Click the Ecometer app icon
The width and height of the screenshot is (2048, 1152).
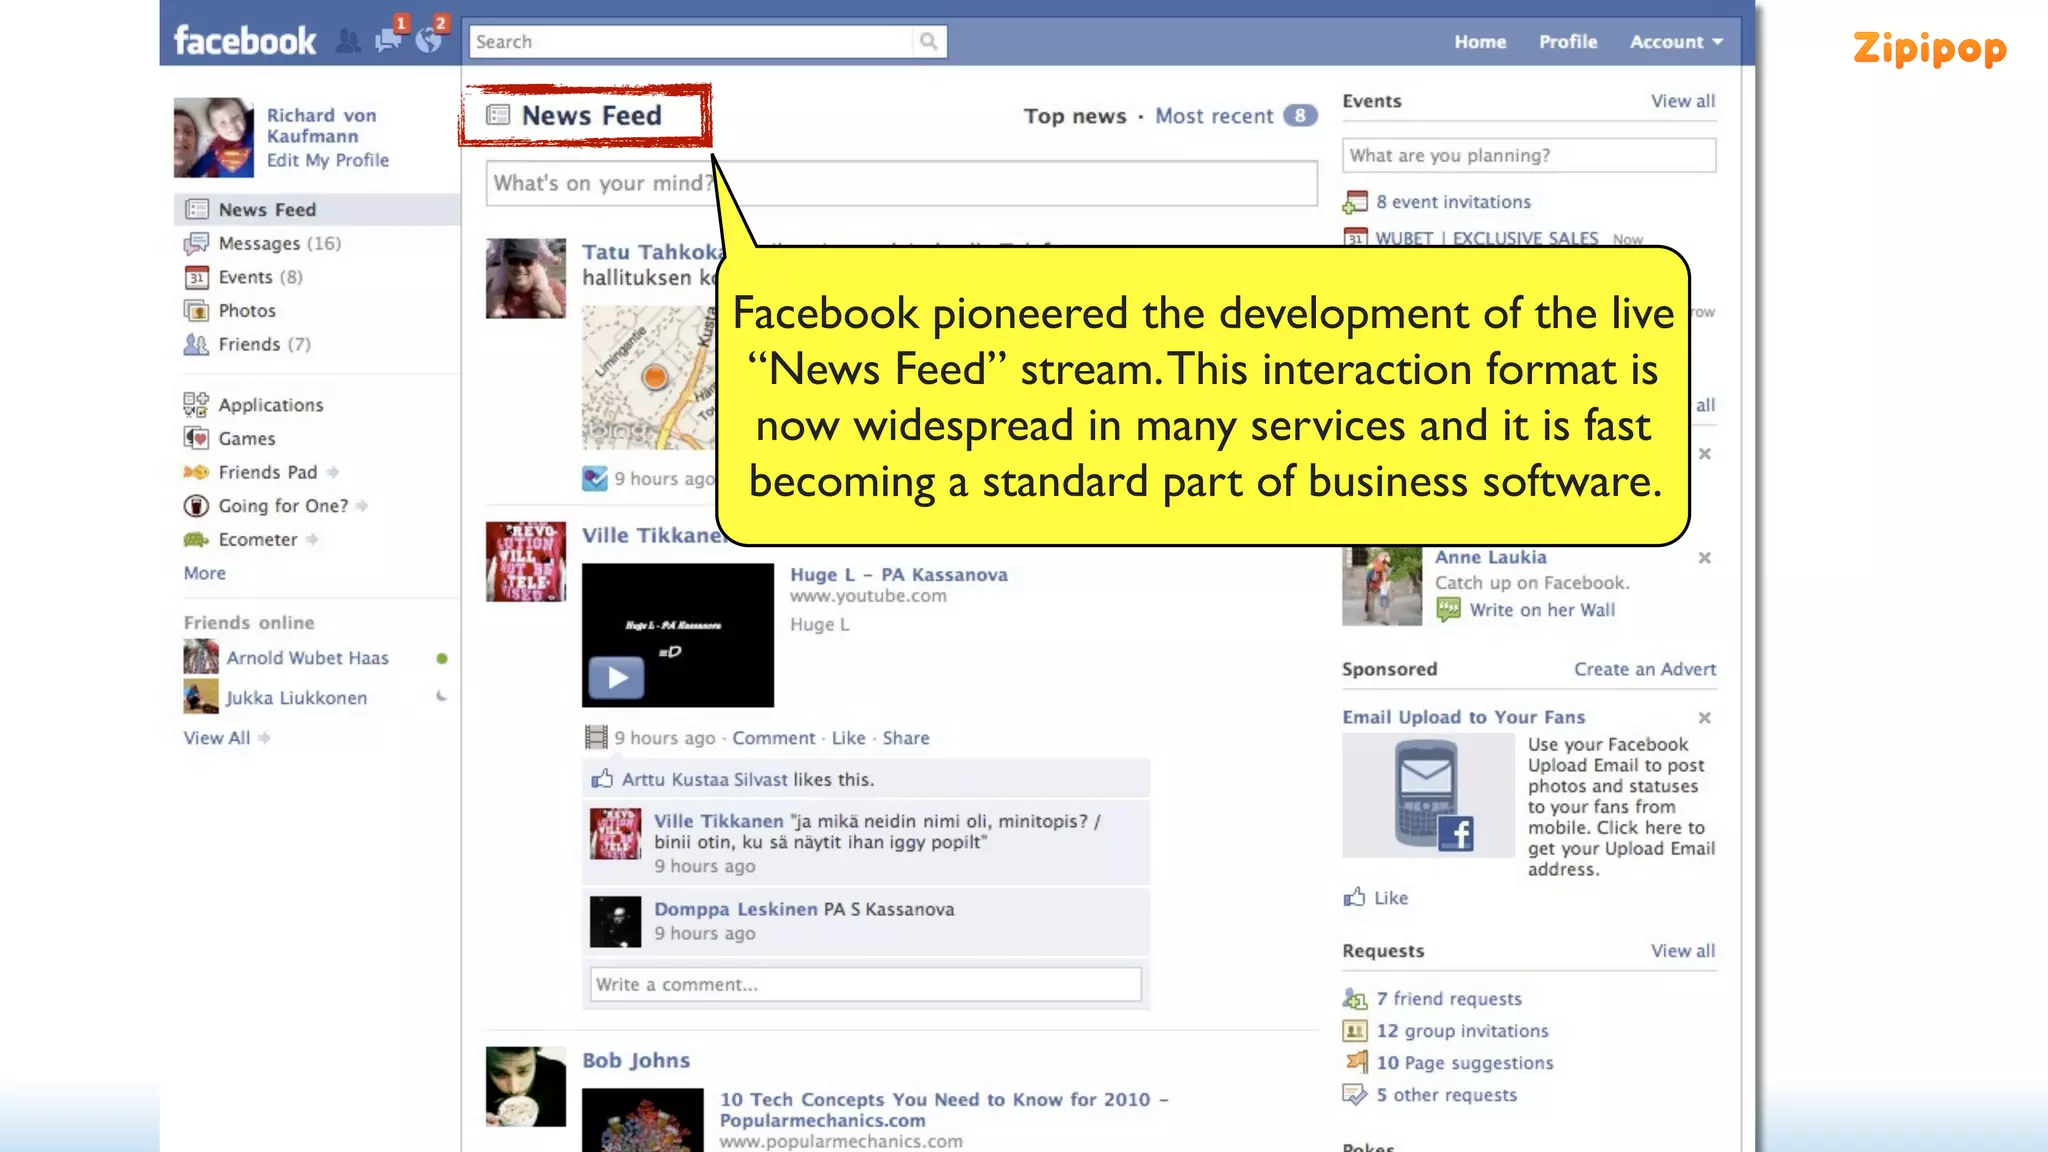click(196, 540)
